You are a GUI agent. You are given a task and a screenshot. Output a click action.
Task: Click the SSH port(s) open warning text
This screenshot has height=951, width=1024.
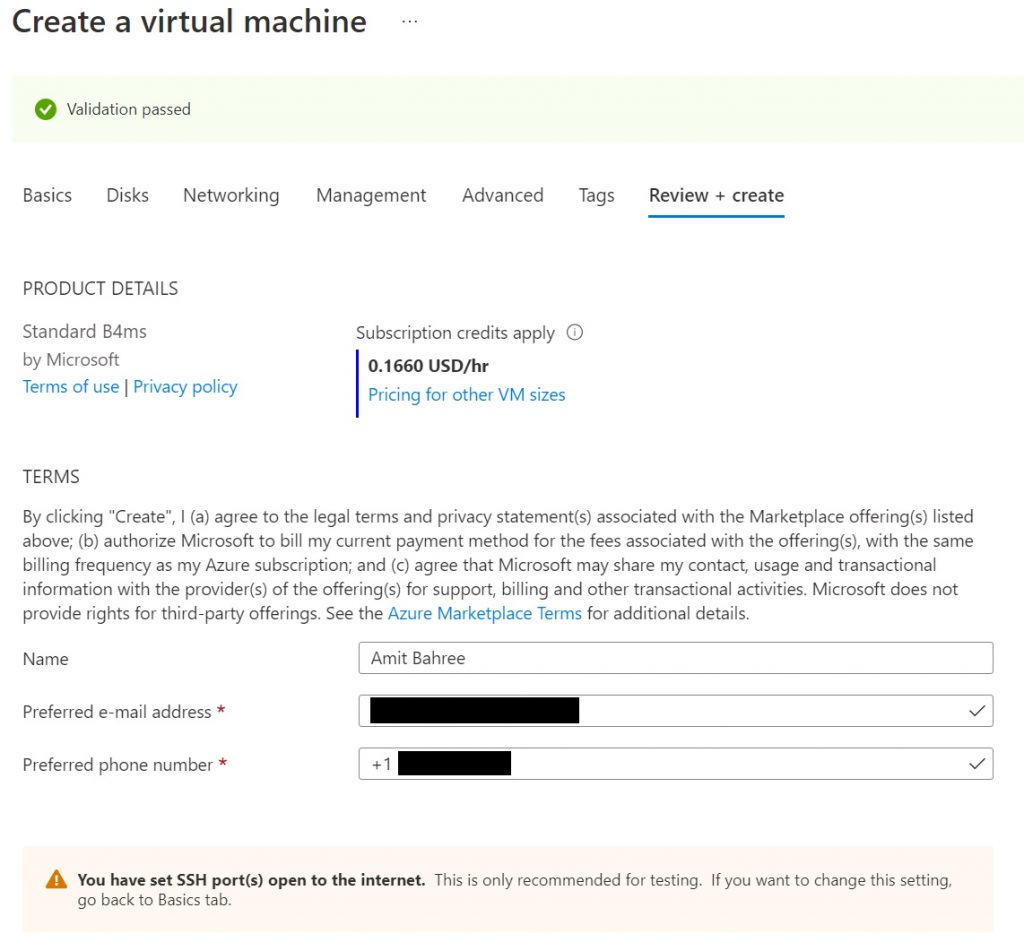tap(515, 889)
